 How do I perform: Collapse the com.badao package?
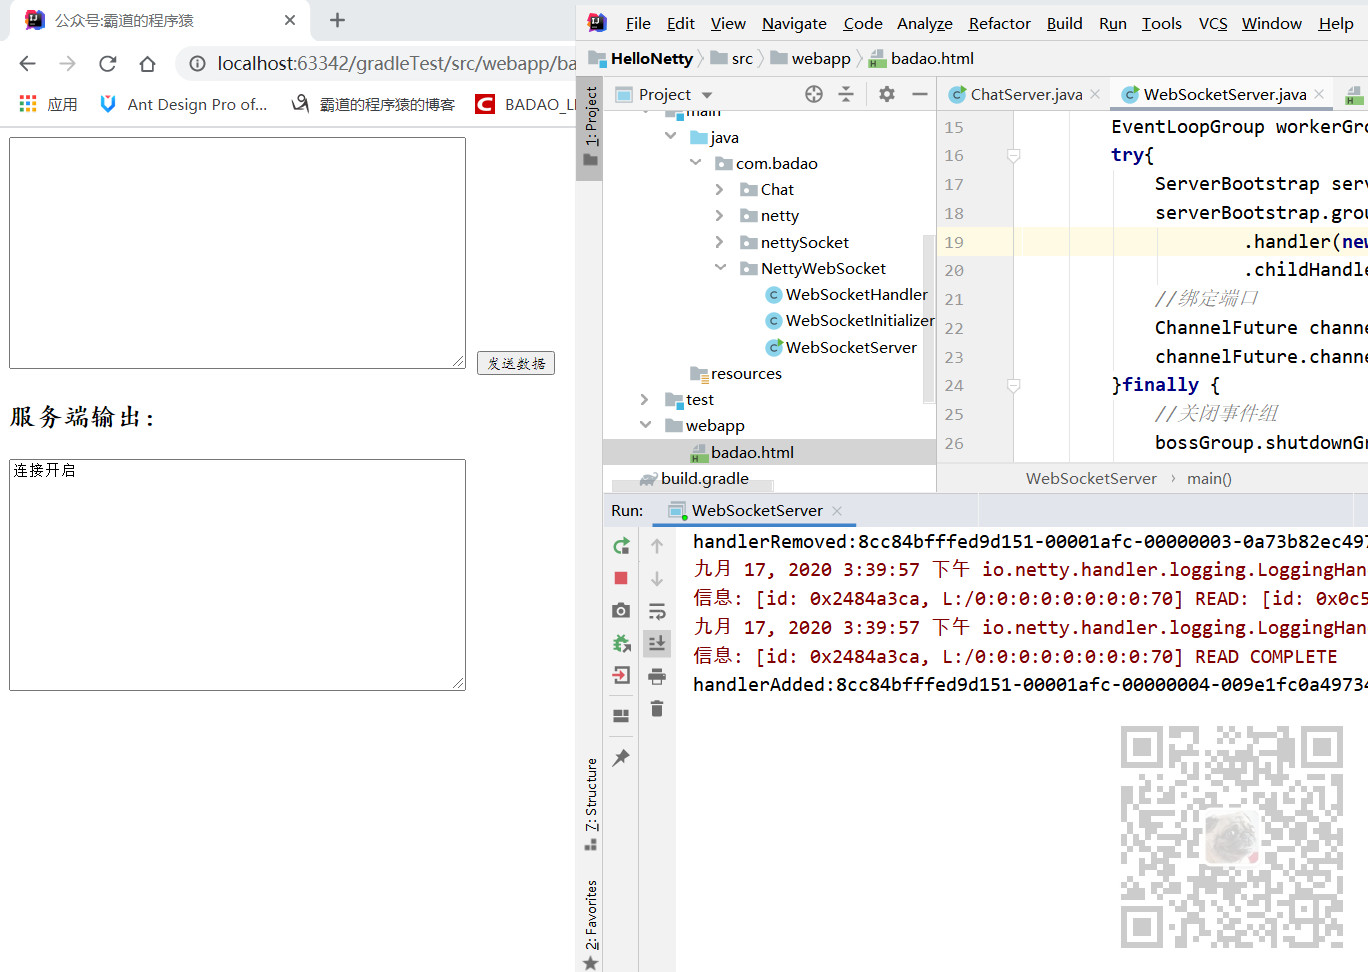point(695,162)
